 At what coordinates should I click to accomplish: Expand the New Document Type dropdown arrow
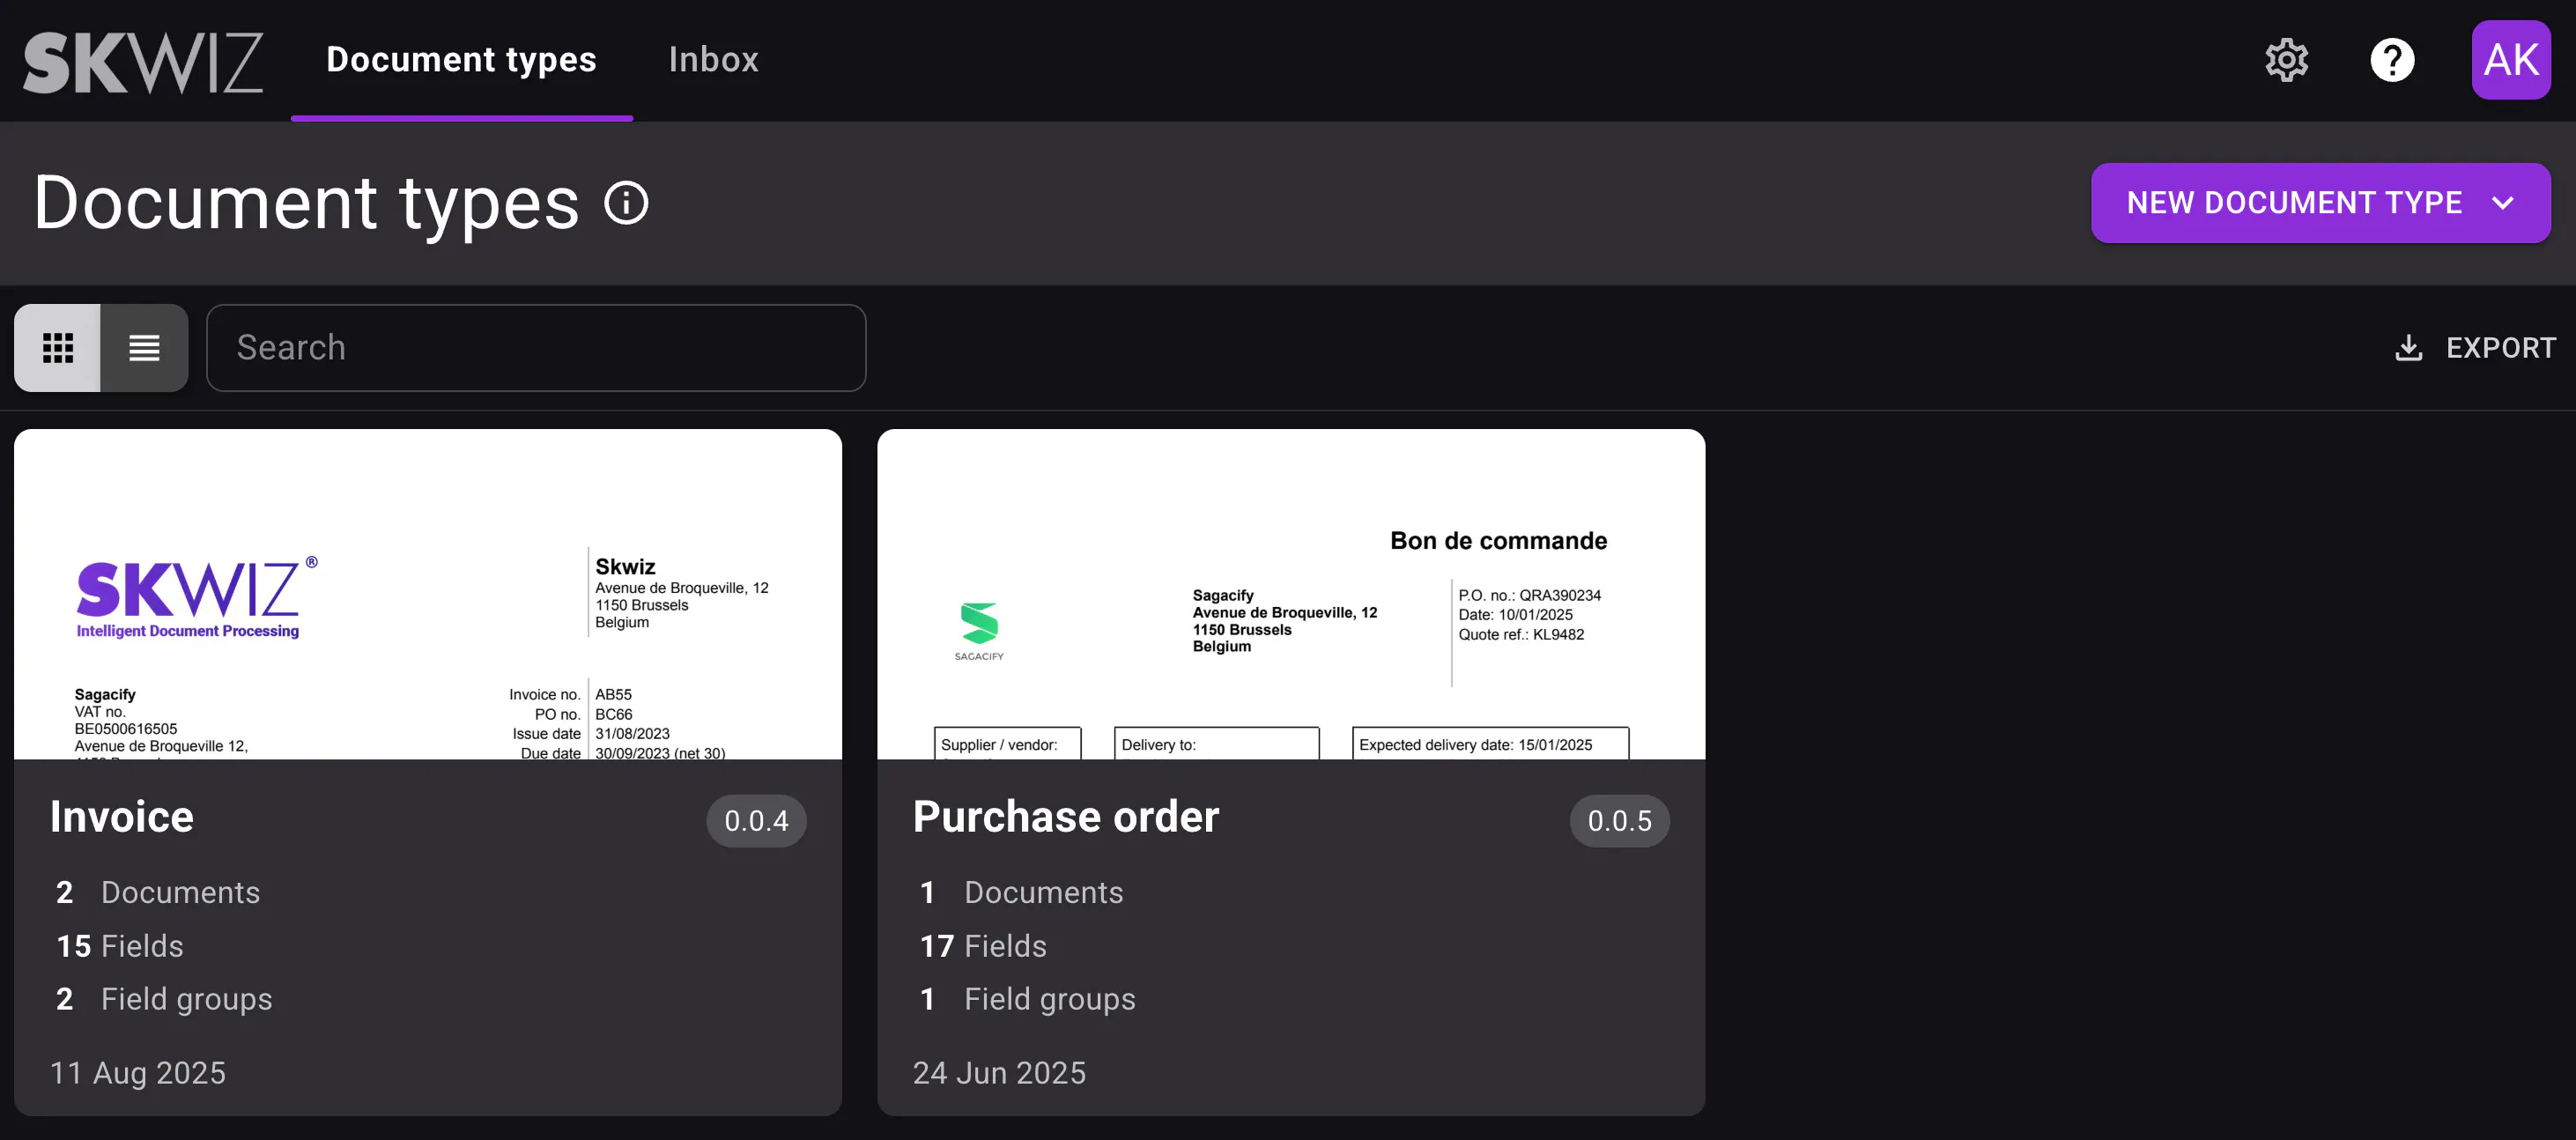(2502, 203)
